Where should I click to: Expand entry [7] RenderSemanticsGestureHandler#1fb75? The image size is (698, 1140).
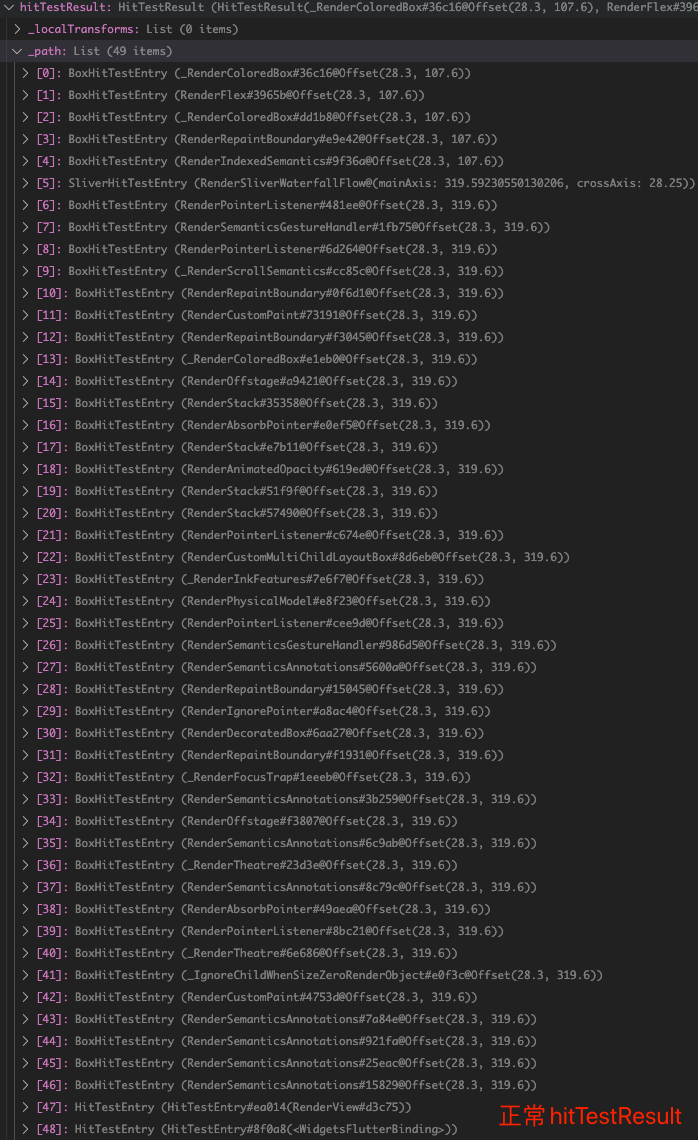click(26, 228)
